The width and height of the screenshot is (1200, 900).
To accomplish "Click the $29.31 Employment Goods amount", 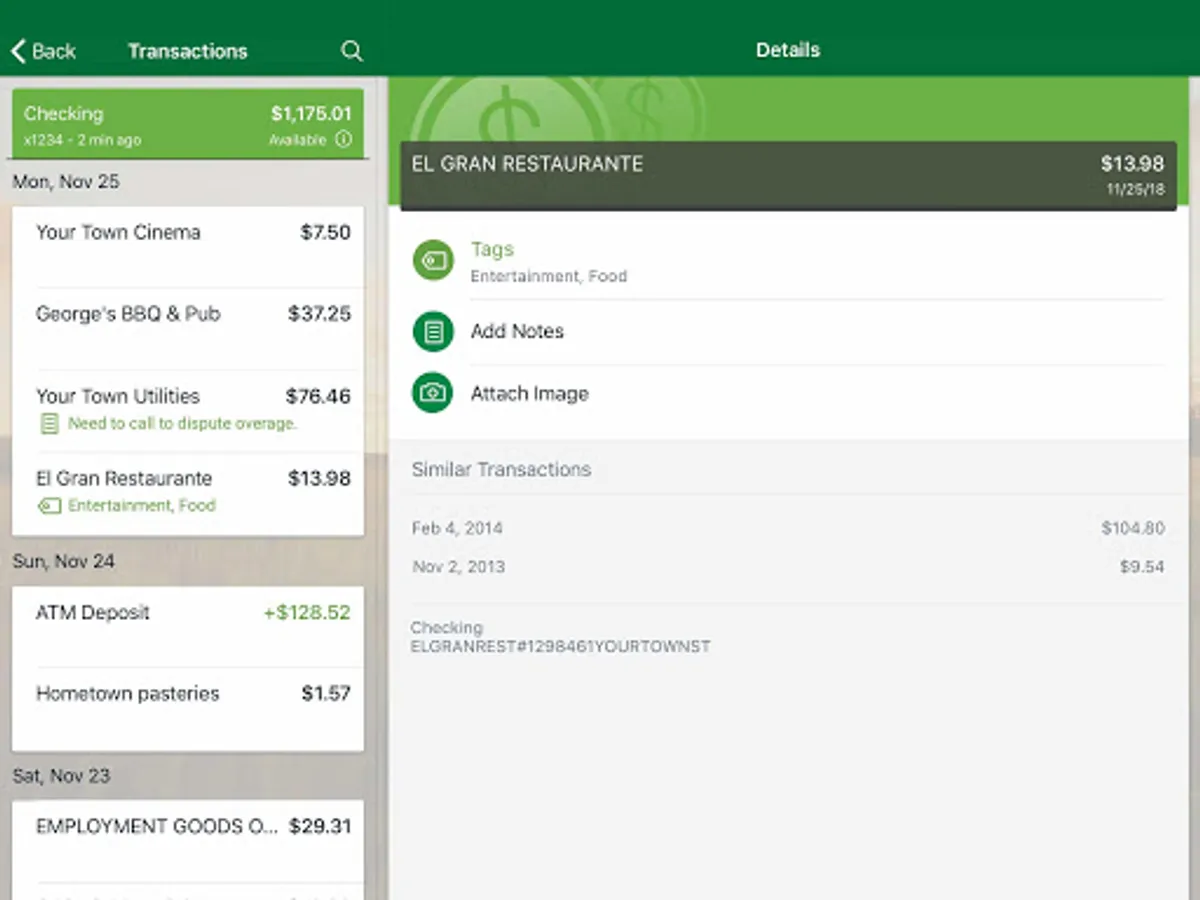I will (320, 827).
